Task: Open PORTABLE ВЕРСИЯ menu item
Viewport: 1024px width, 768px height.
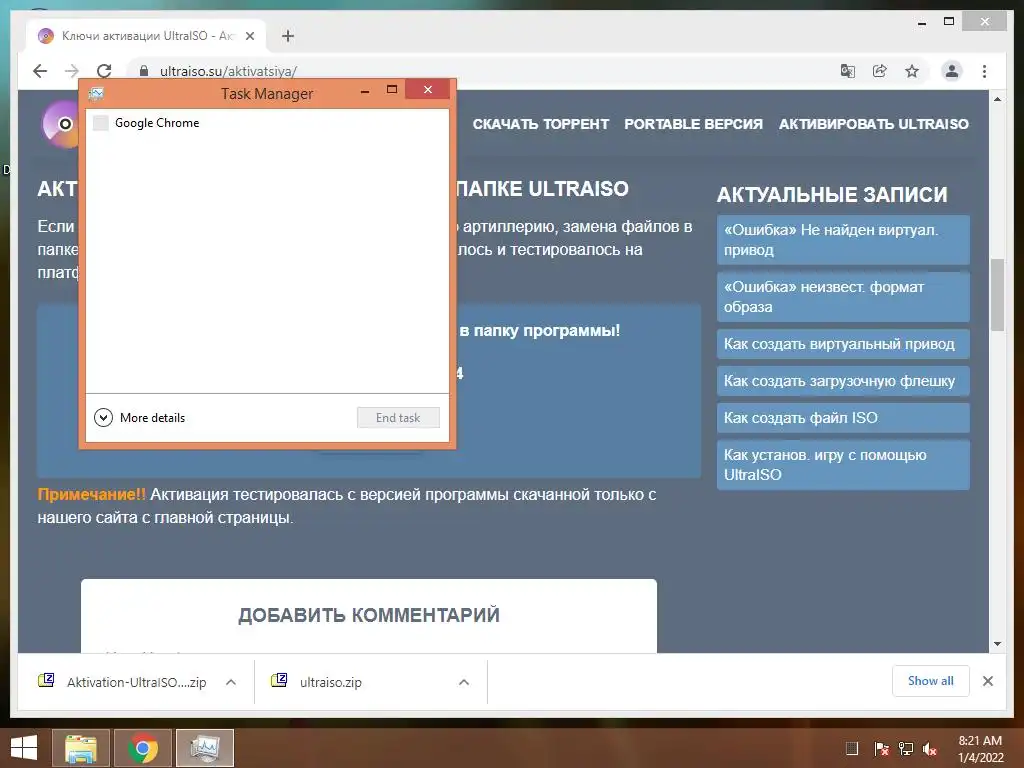Action: coord(694,124)
